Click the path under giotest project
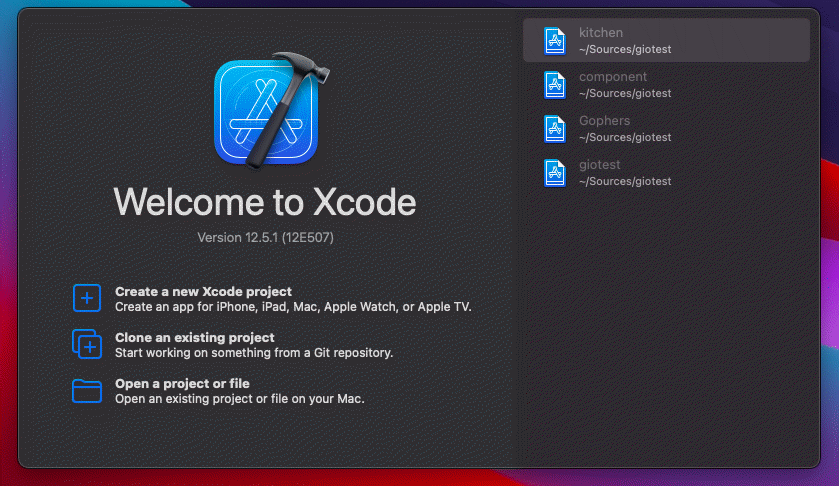This screenshot has height=486, width=839. click(x=625, y=181)
